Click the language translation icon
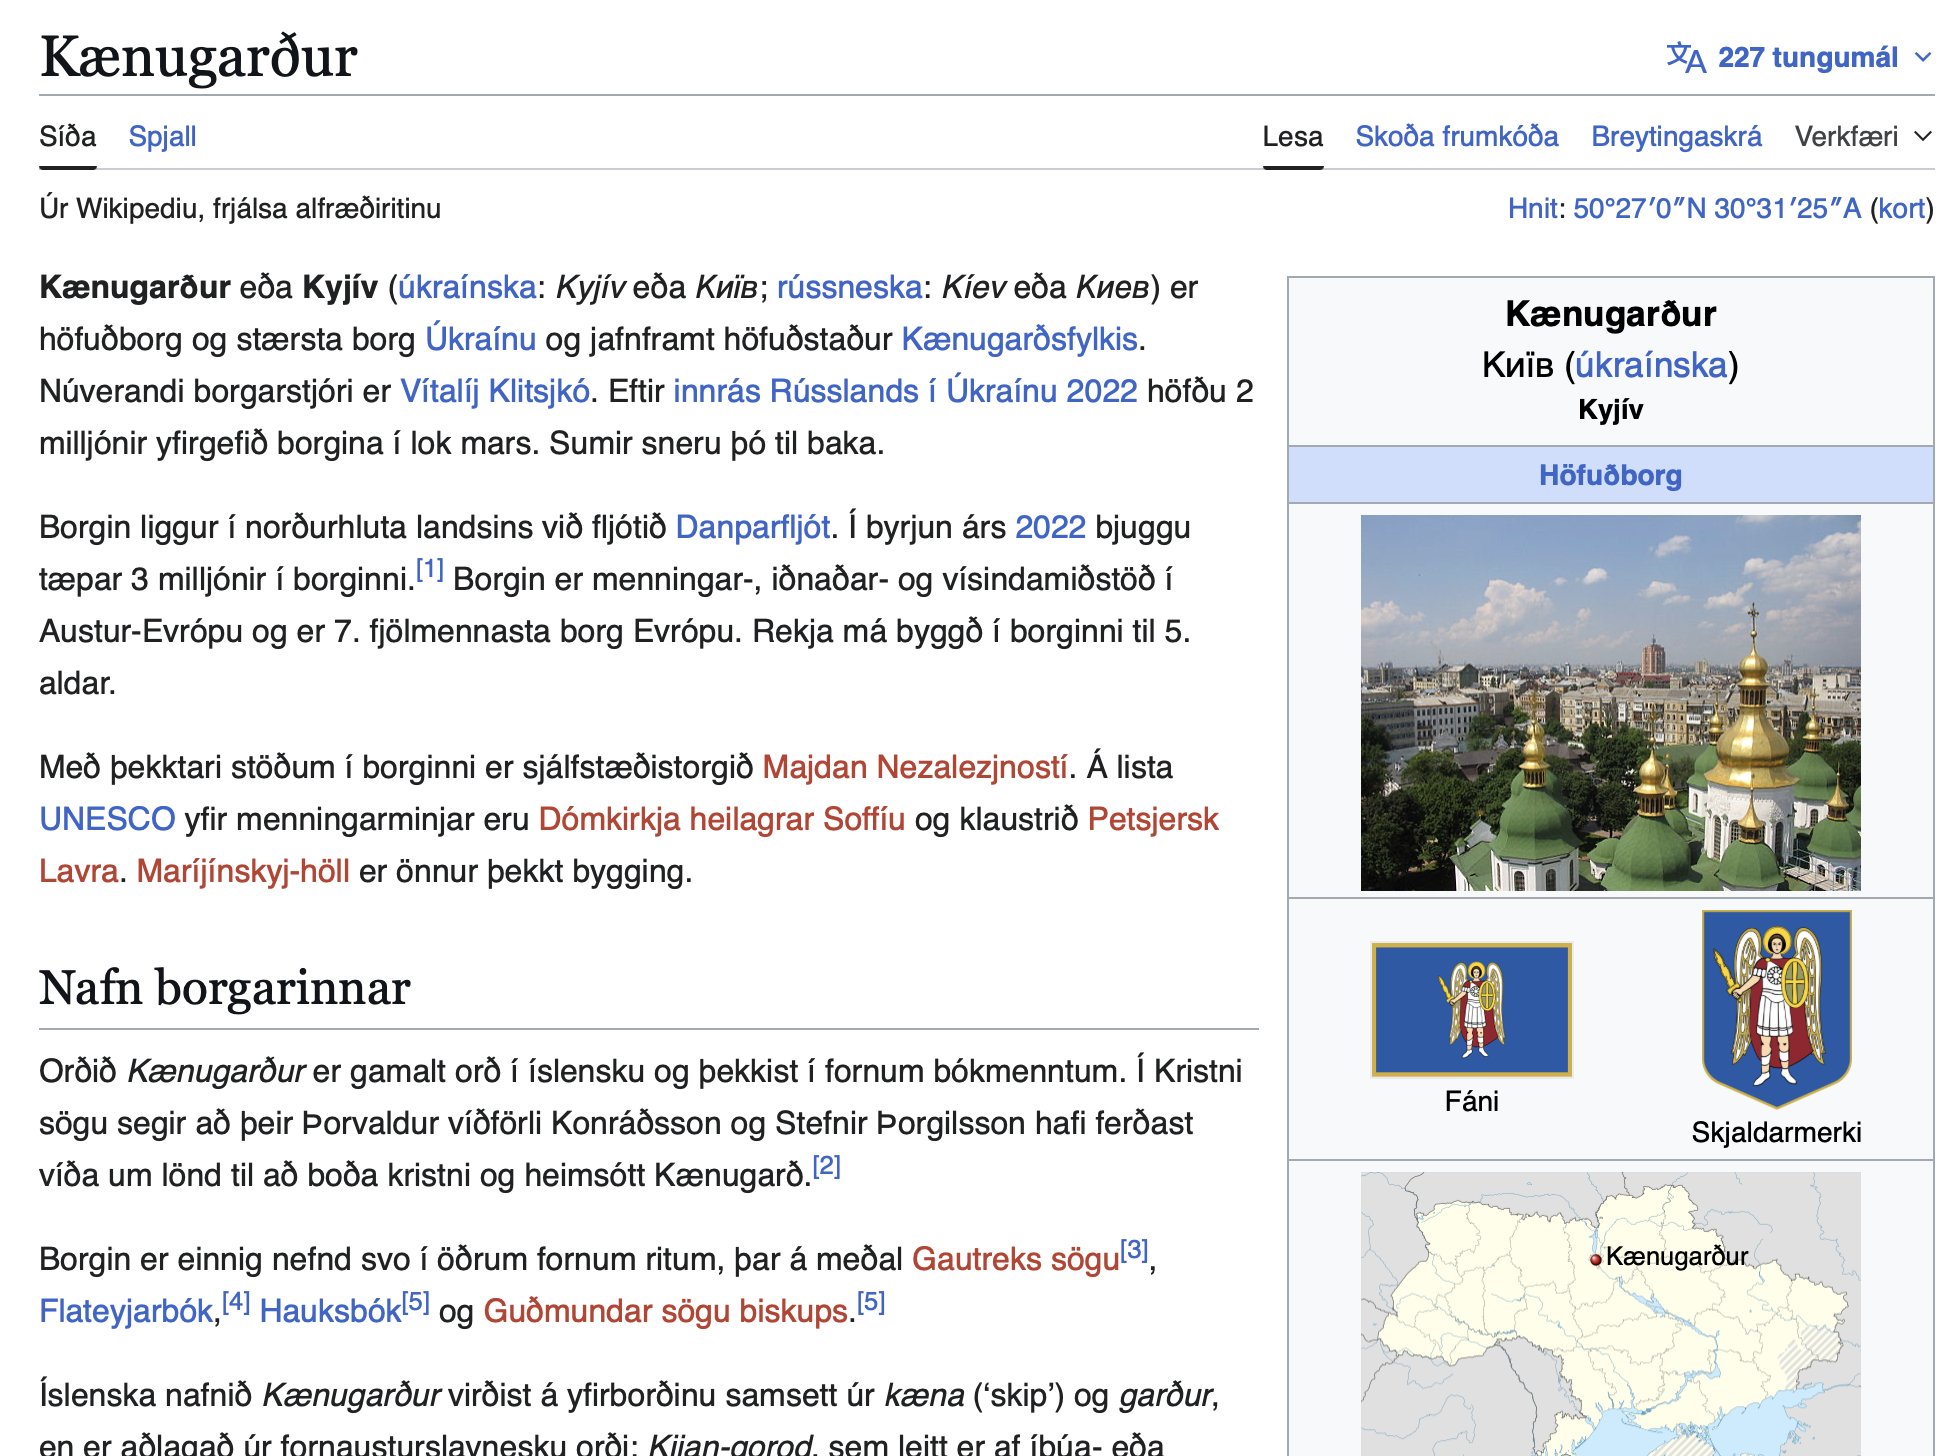Viewport: 1960px width, 1456px height. [1685, 58]
